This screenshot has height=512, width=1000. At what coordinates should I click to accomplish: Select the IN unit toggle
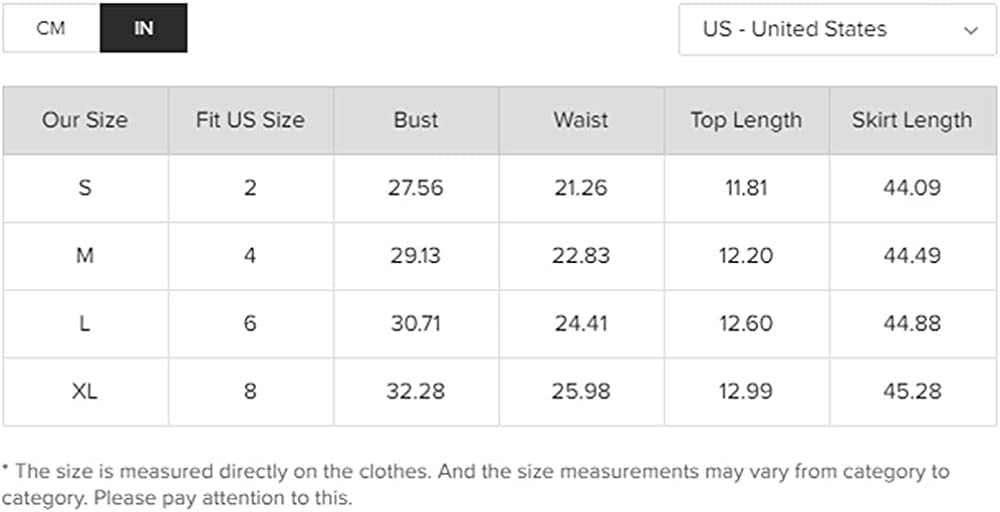click(x=143, y=28)
